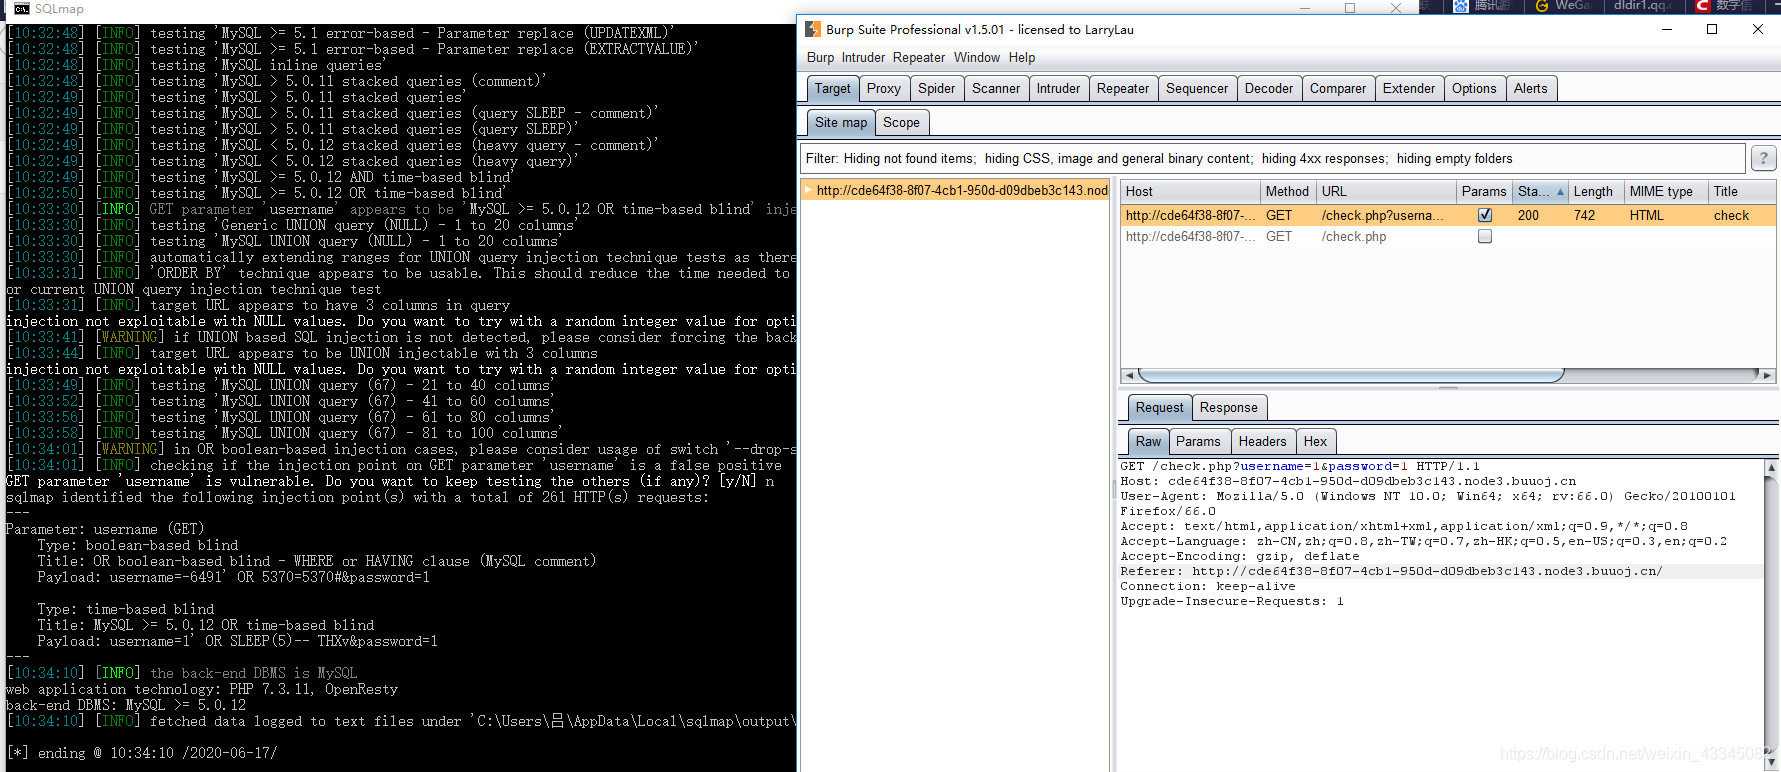Click up arrow of request pane scrollbar
Viewport: 1781px width, 772px height.
pyautogui.click(x=1771, y=467)
